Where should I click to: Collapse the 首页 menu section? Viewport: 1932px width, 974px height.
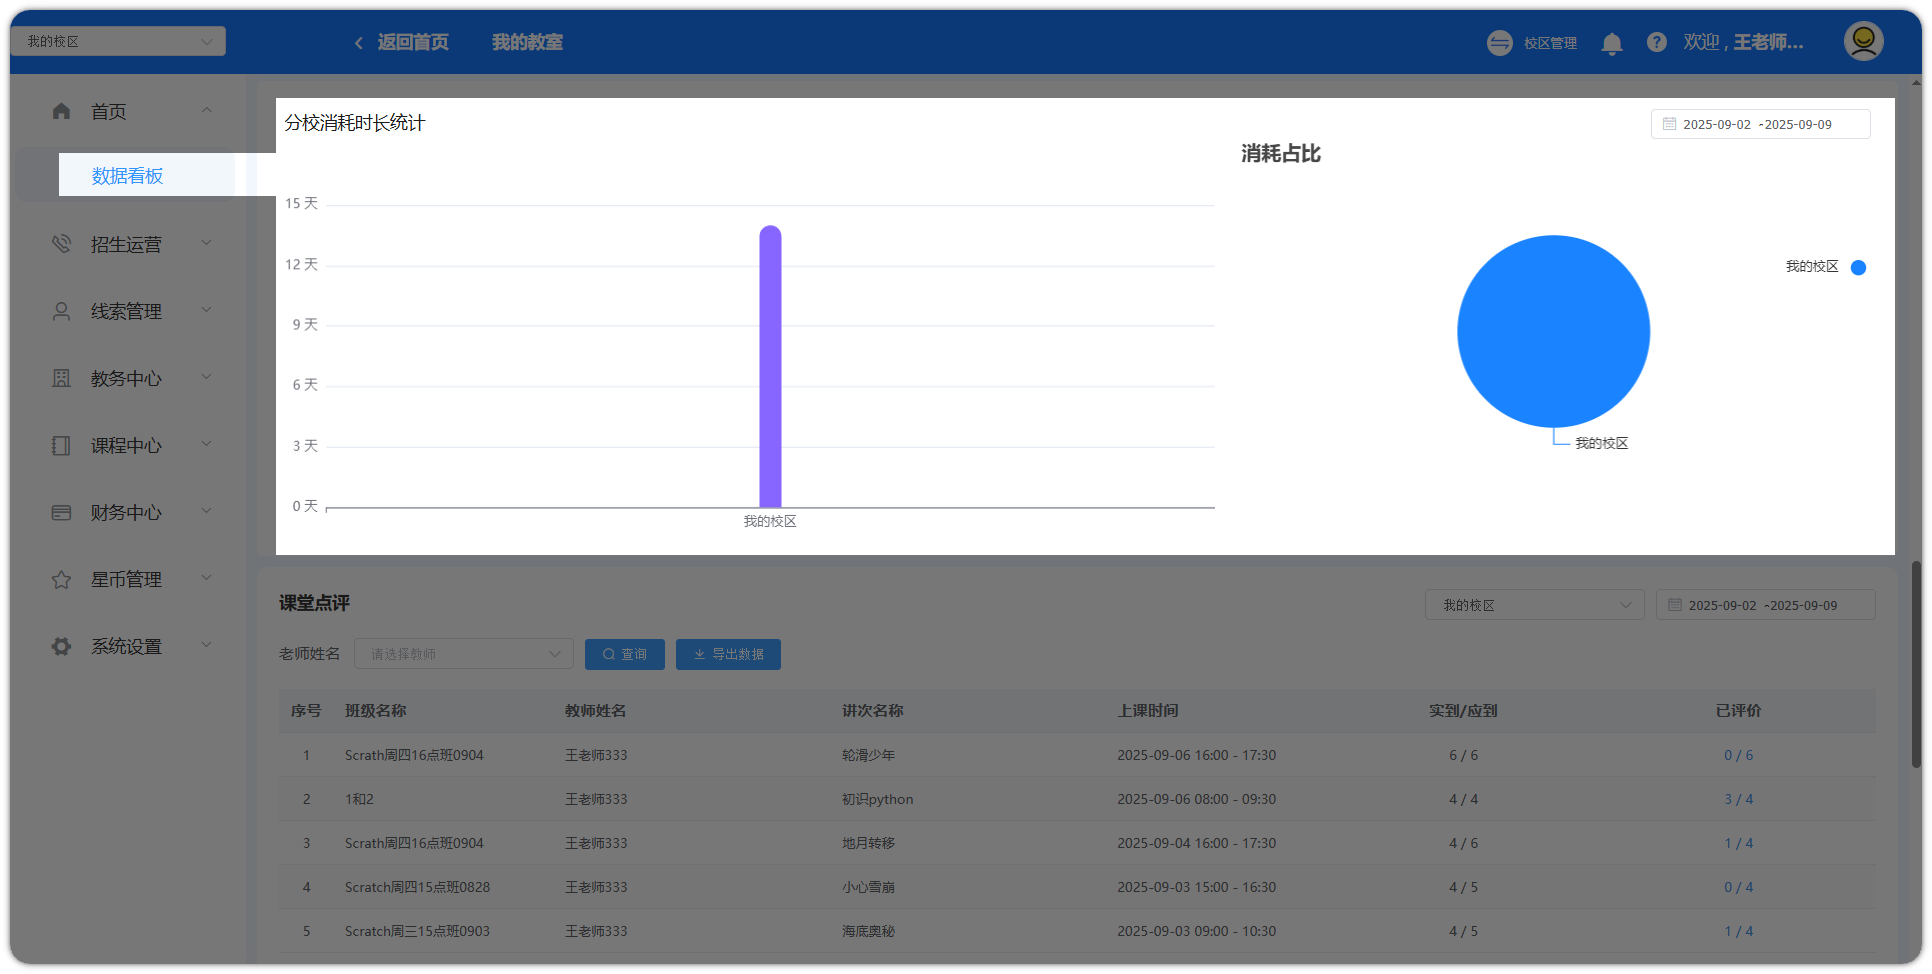207,110
